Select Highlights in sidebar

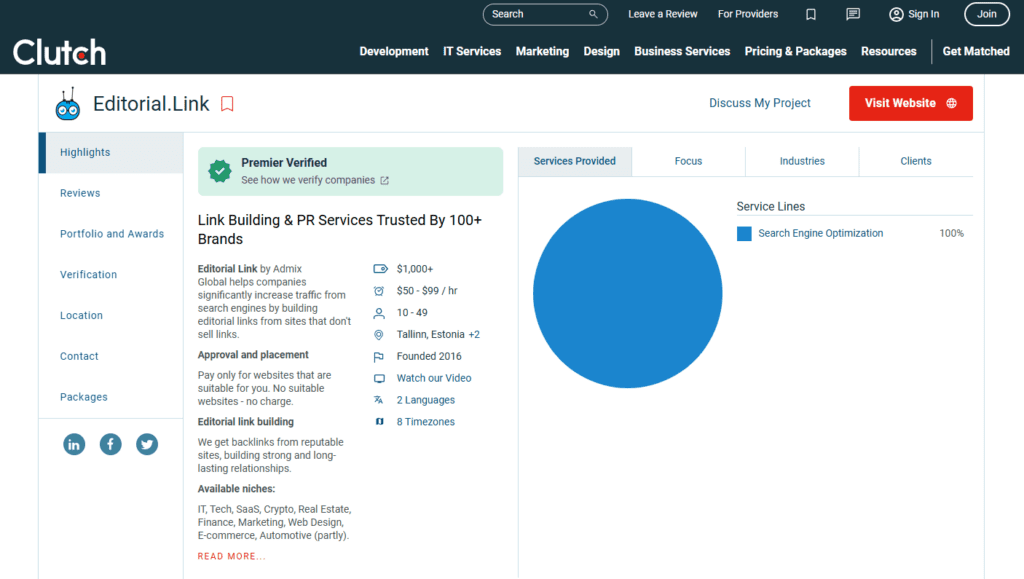point(111,152)
